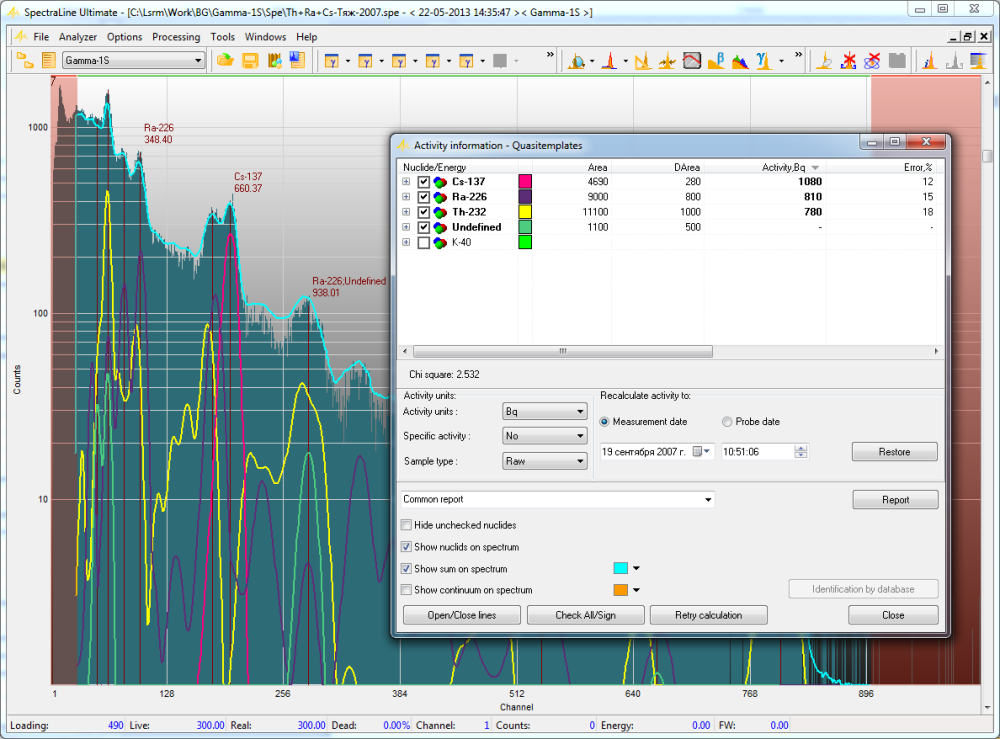Click the blue panel peak icon at toolbar end

978,61
